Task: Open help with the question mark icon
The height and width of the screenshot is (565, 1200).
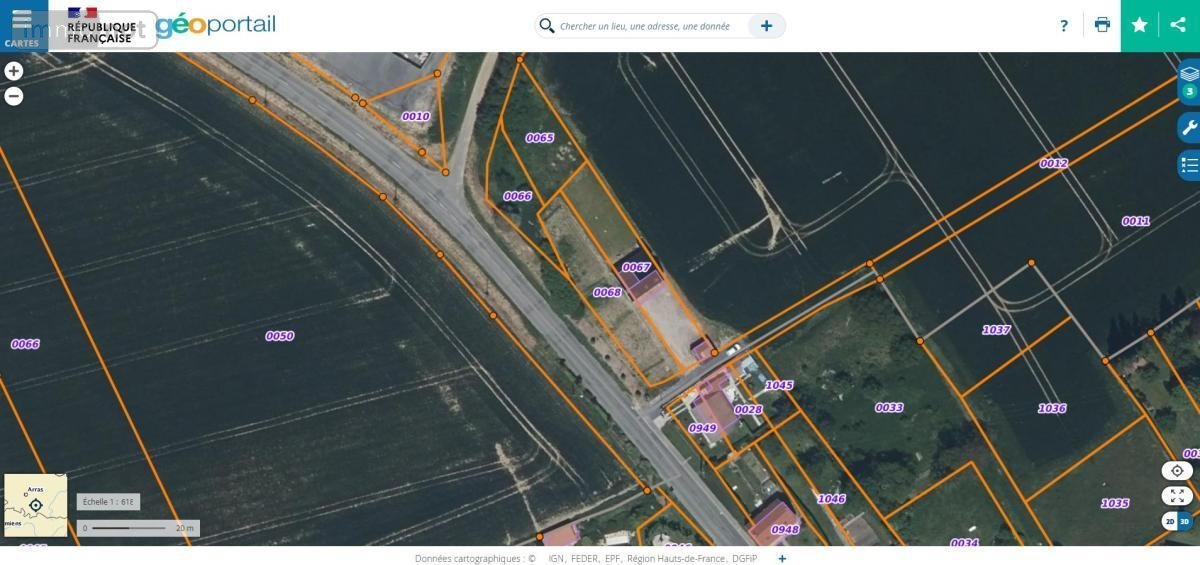Action: pos(1064,26)
